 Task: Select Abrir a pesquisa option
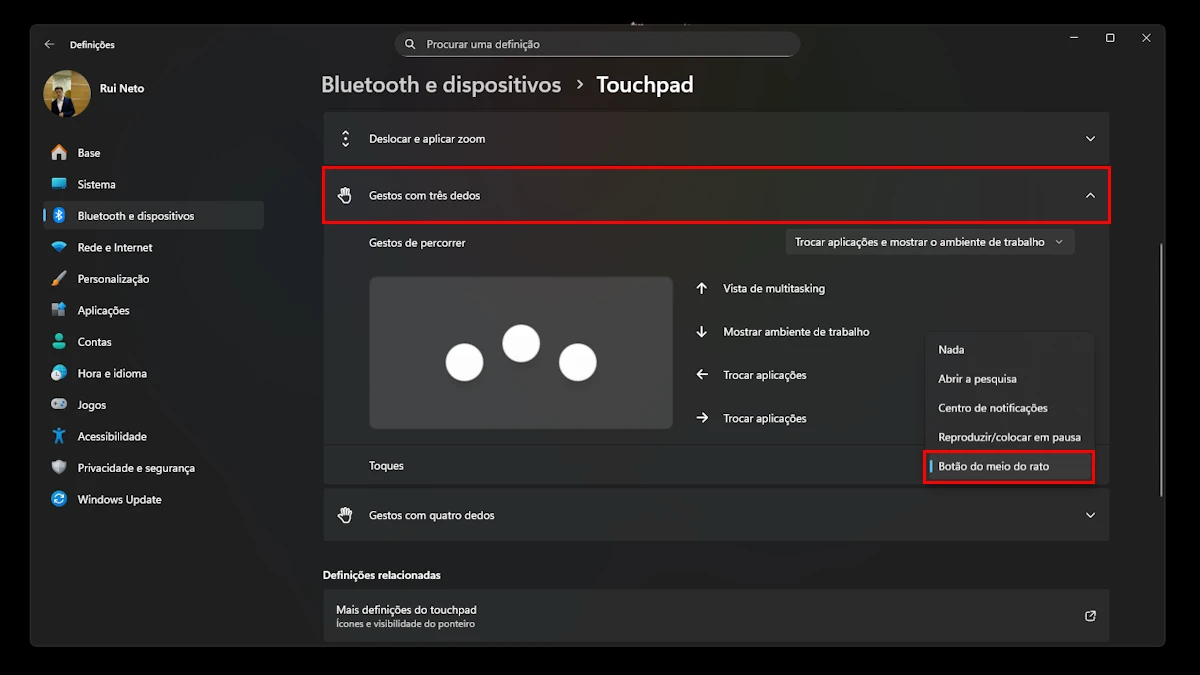pos(977,379)
